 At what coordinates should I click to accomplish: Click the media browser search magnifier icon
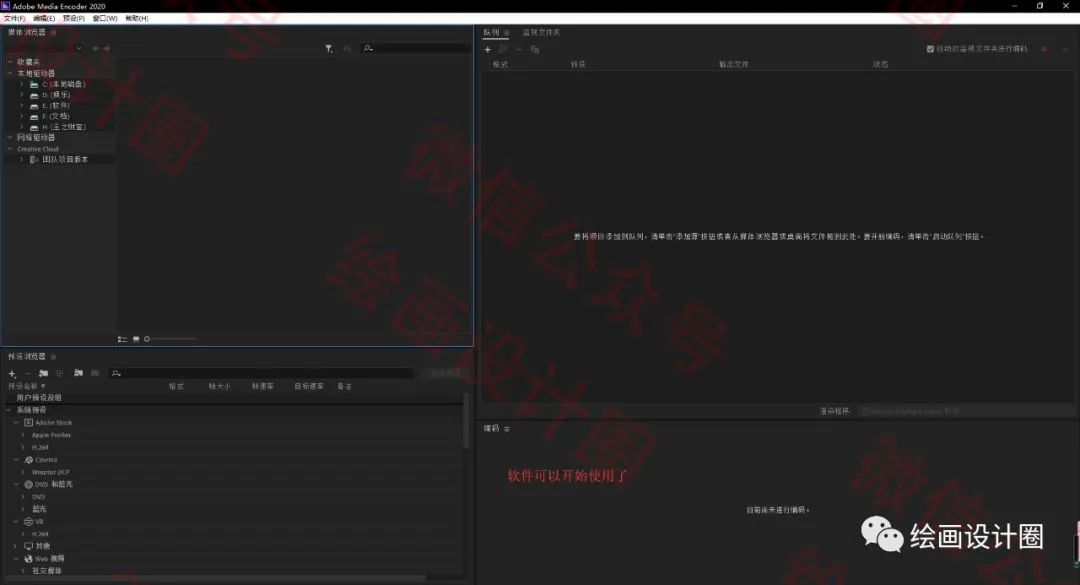(368, 48)
